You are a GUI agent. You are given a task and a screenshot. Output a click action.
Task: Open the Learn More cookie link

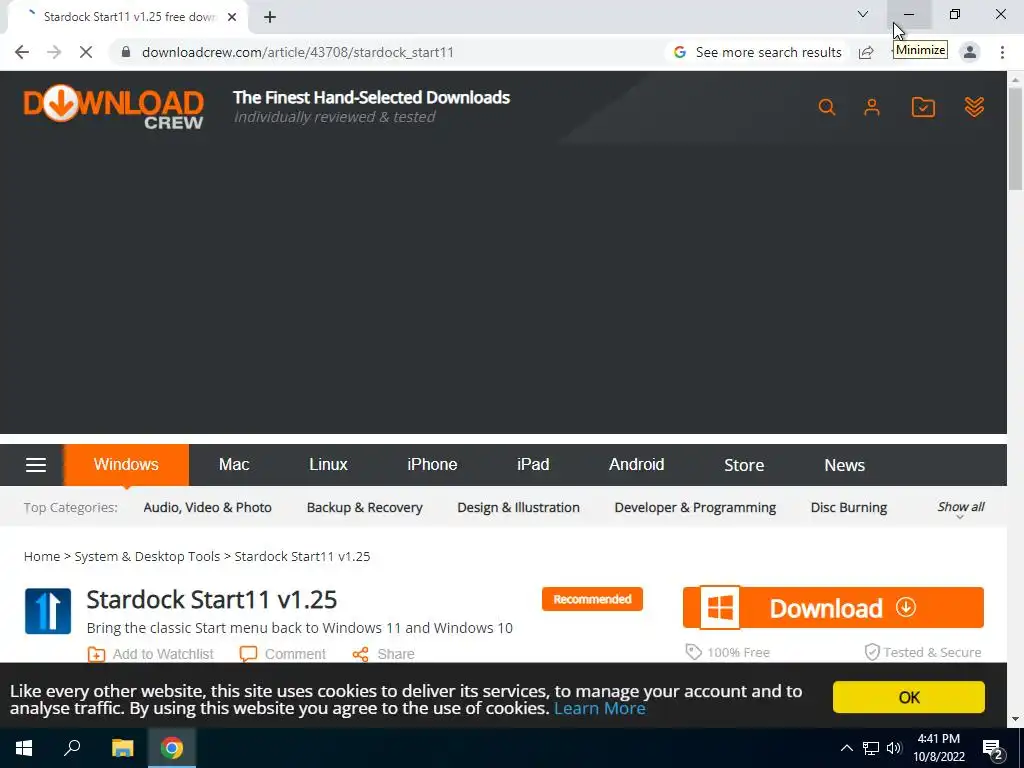click(x=600, y=709)
